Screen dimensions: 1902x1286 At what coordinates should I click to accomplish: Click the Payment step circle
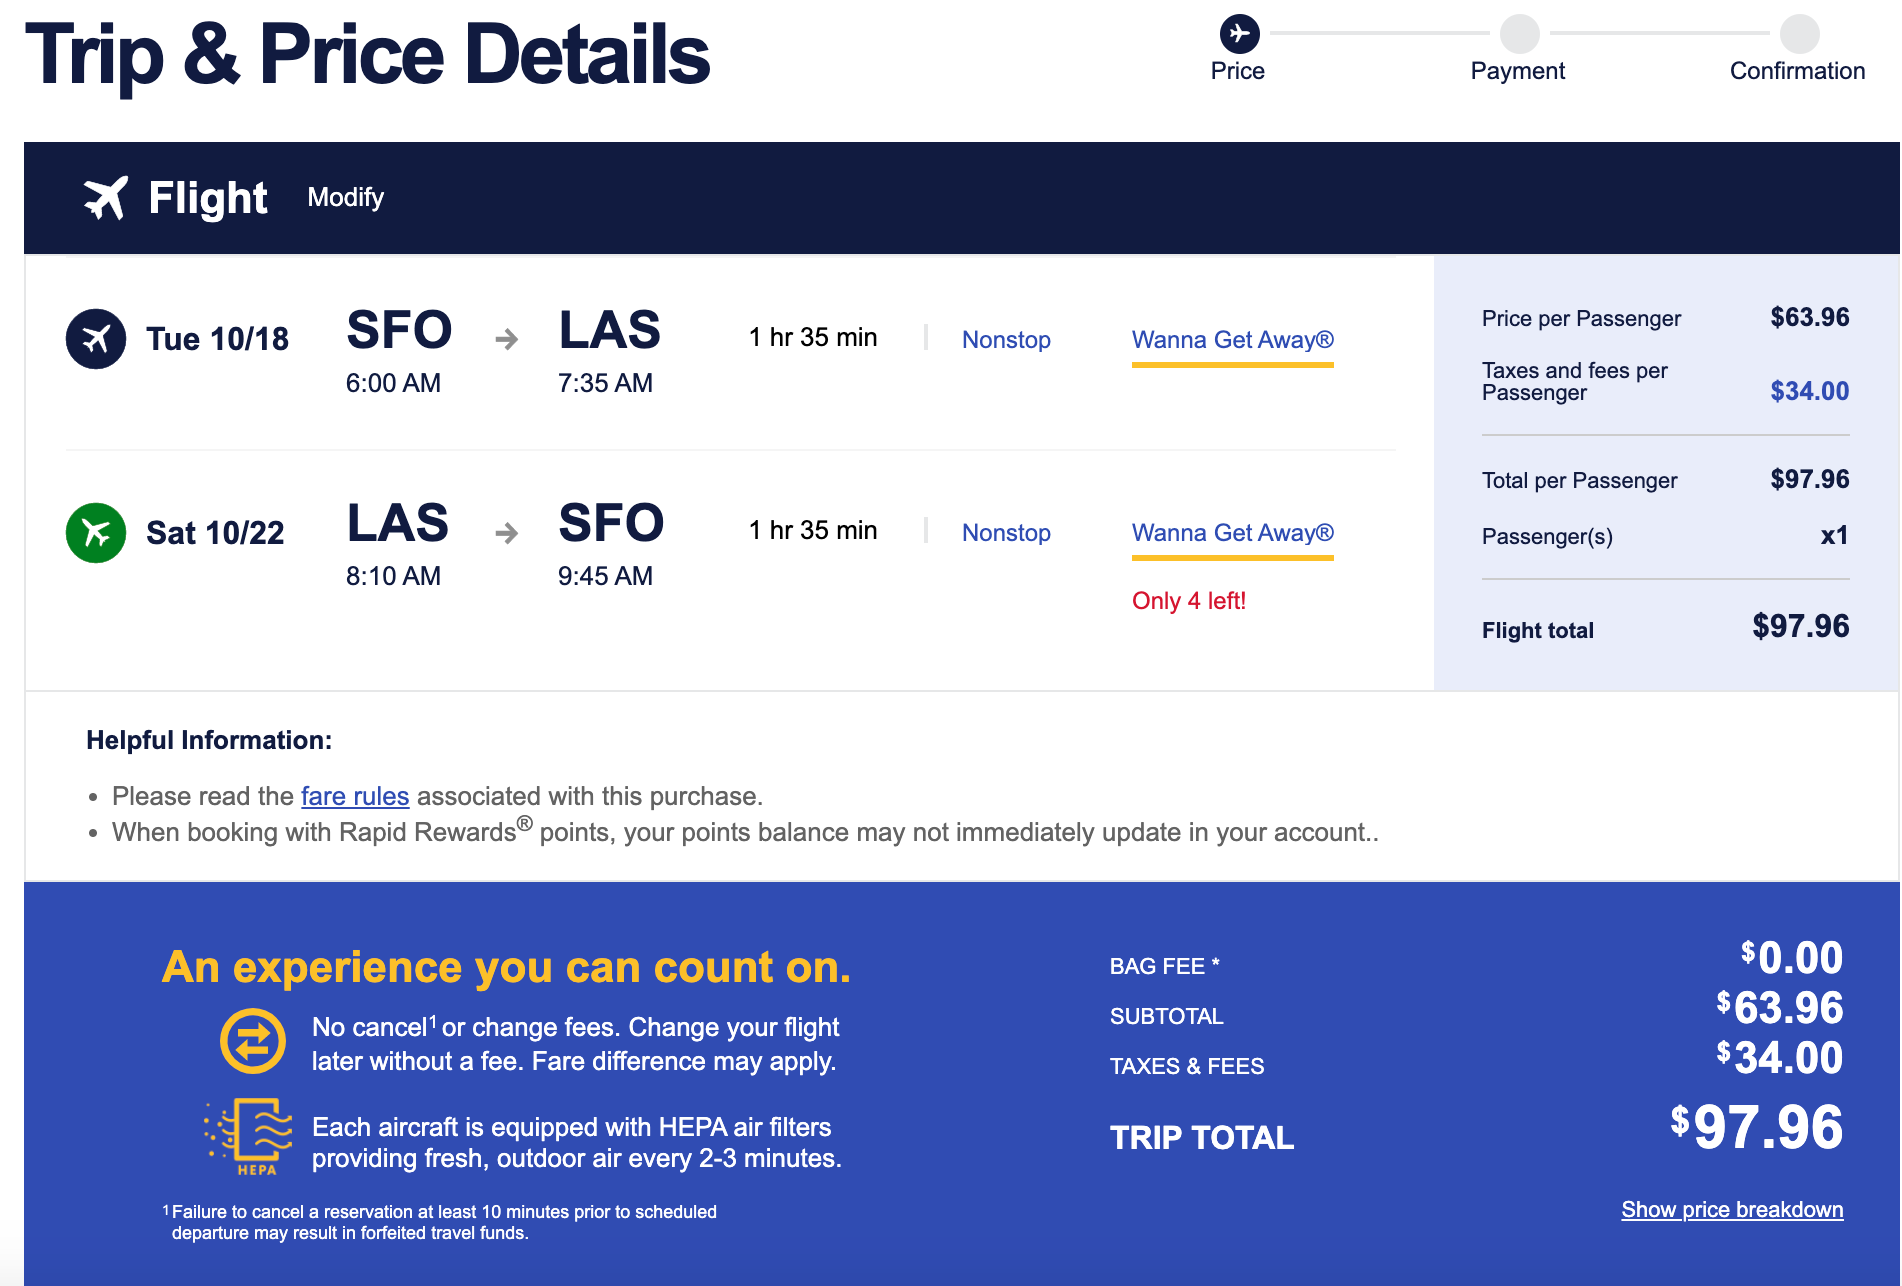click(x=1519, y=34)
